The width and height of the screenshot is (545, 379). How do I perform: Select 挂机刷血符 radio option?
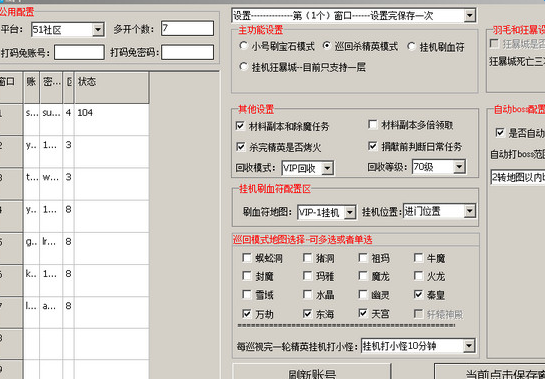(x=411, y=46)
